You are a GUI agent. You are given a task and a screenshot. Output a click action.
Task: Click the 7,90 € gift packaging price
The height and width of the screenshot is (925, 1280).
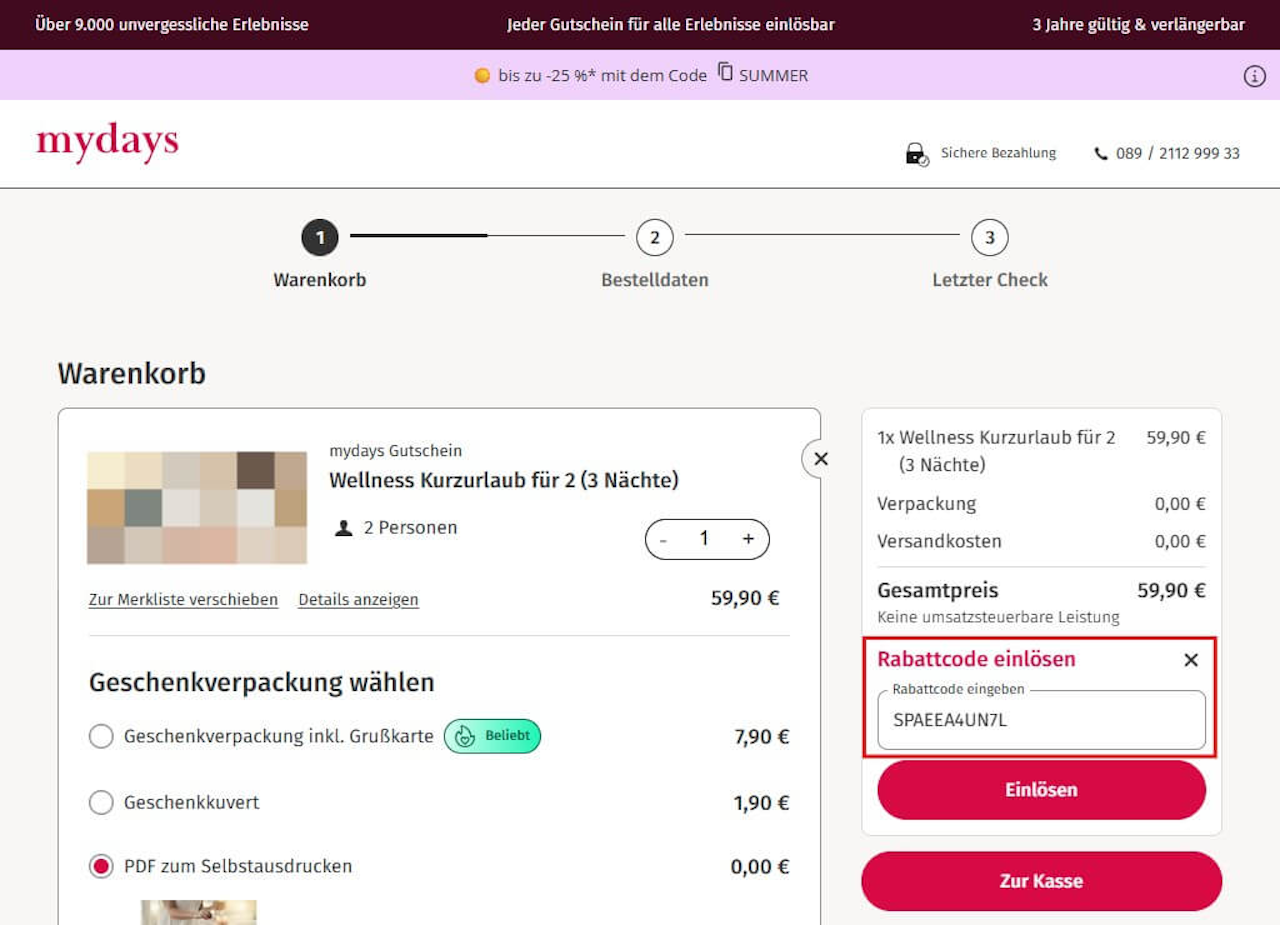tap(762, 737)
